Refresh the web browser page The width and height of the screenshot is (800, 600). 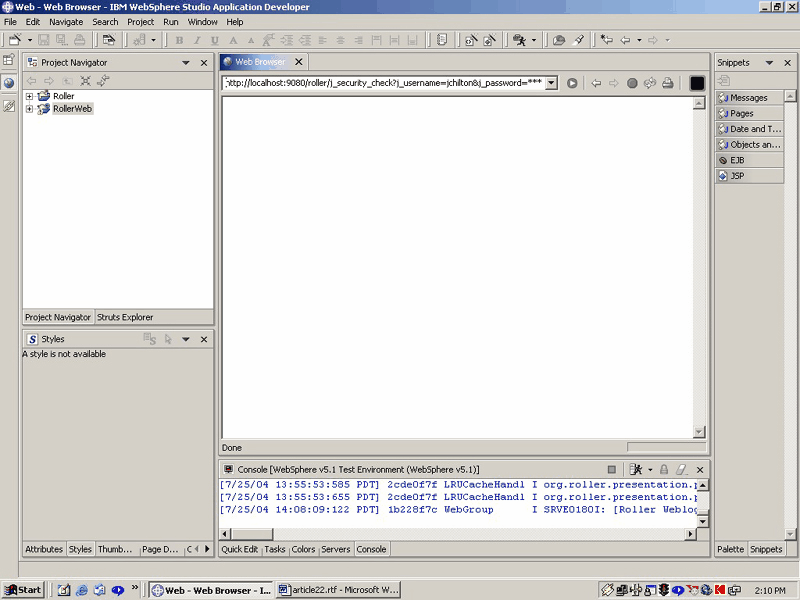point(649,83)
